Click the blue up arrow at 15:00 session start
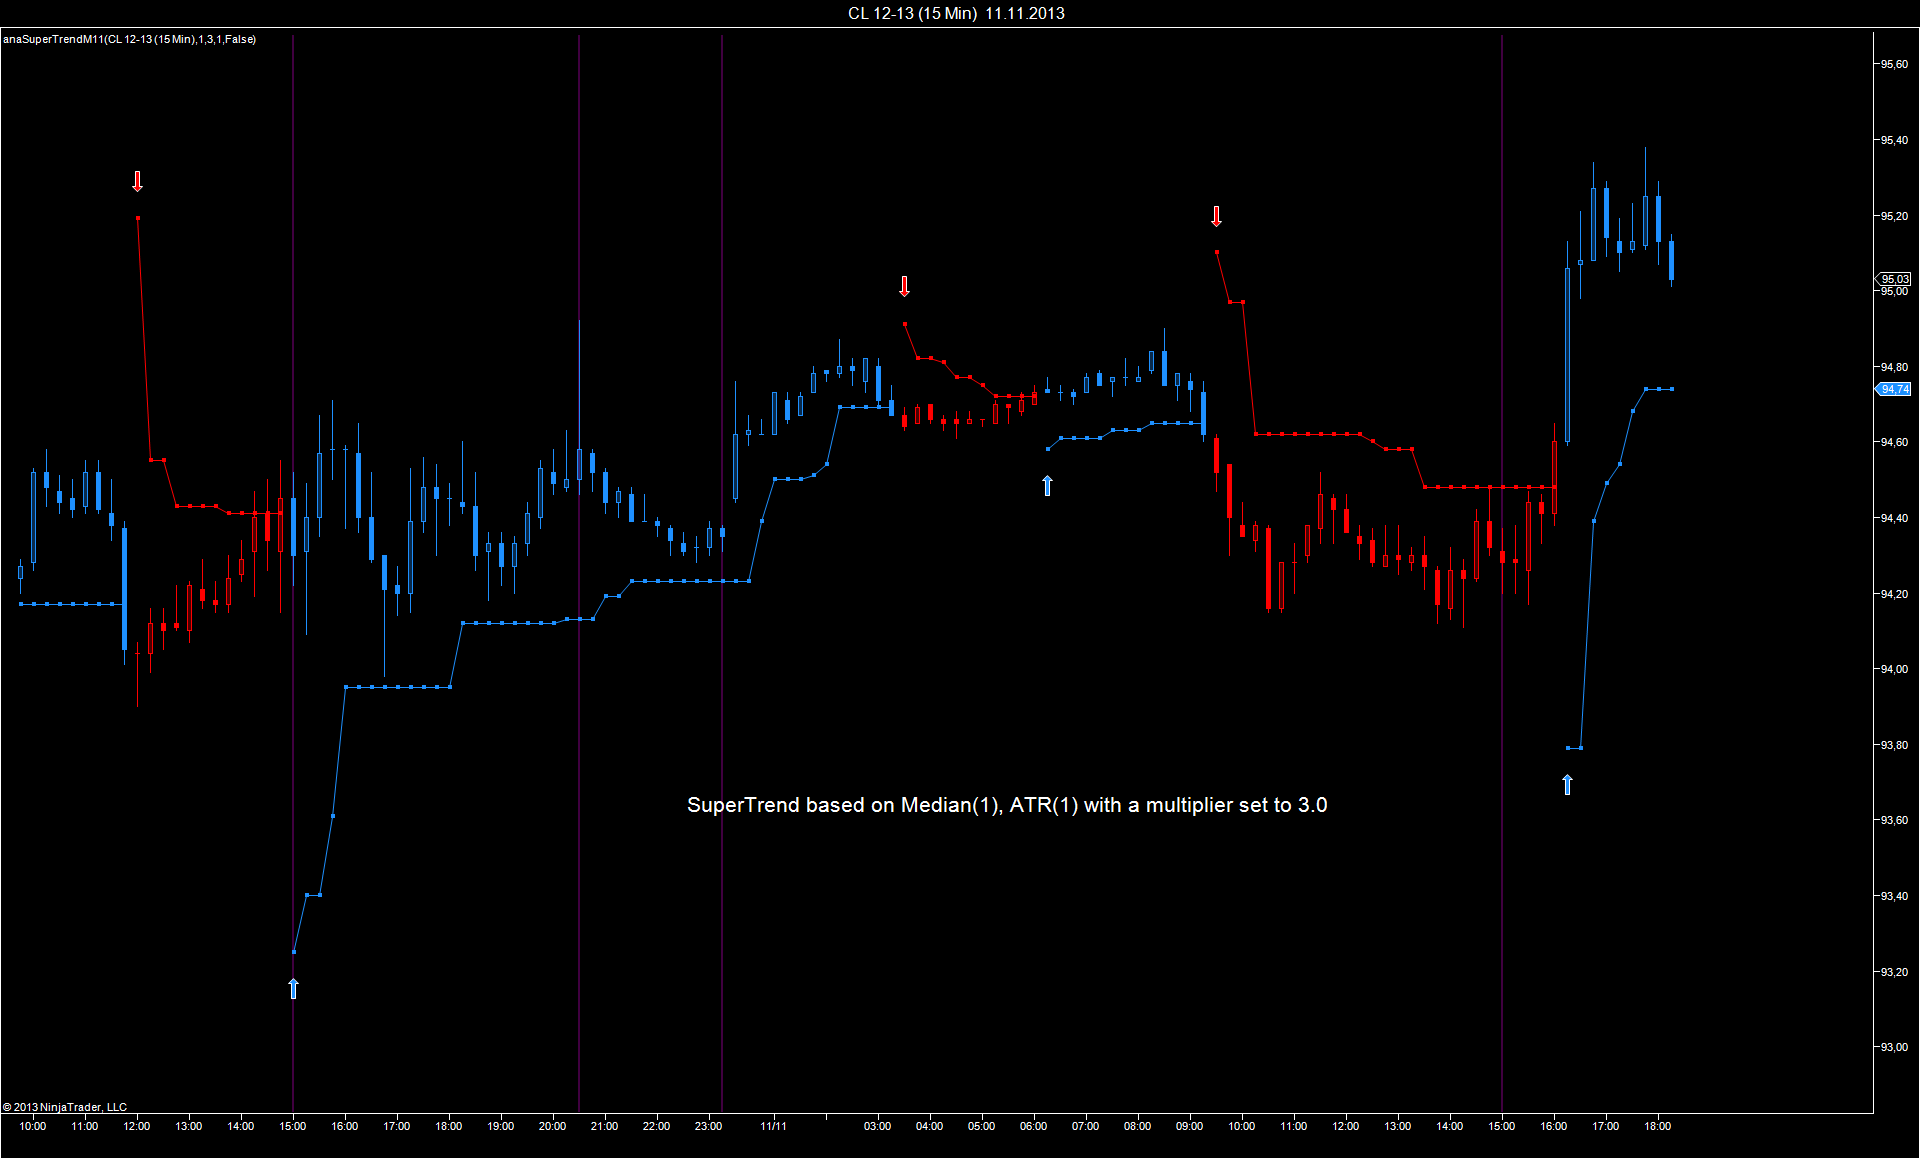This screenshot has height=1159, width=1920. (x=293, y=988)
